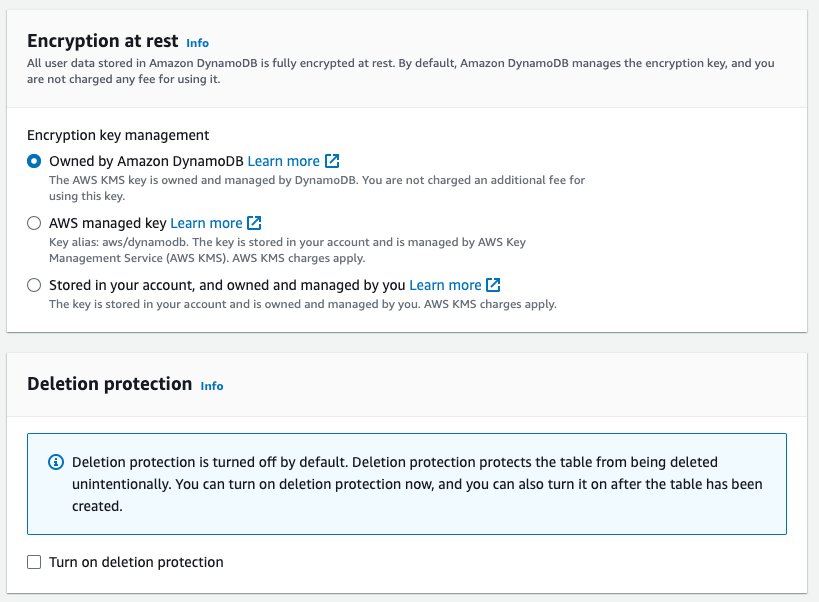
Task: Follow 'Learn more' link for AWS managed key
Action: tap(206, 223)
